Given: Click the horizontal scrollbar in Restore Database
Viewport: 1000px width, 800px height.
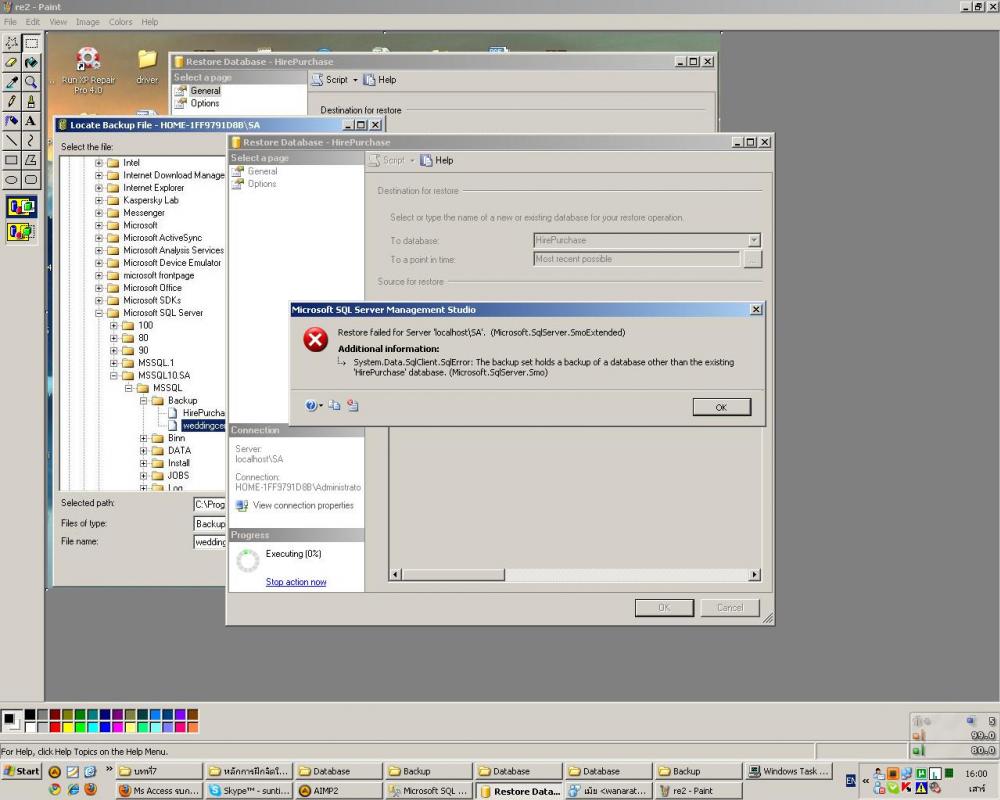Looking at the screenshot, I should [575, 575].
